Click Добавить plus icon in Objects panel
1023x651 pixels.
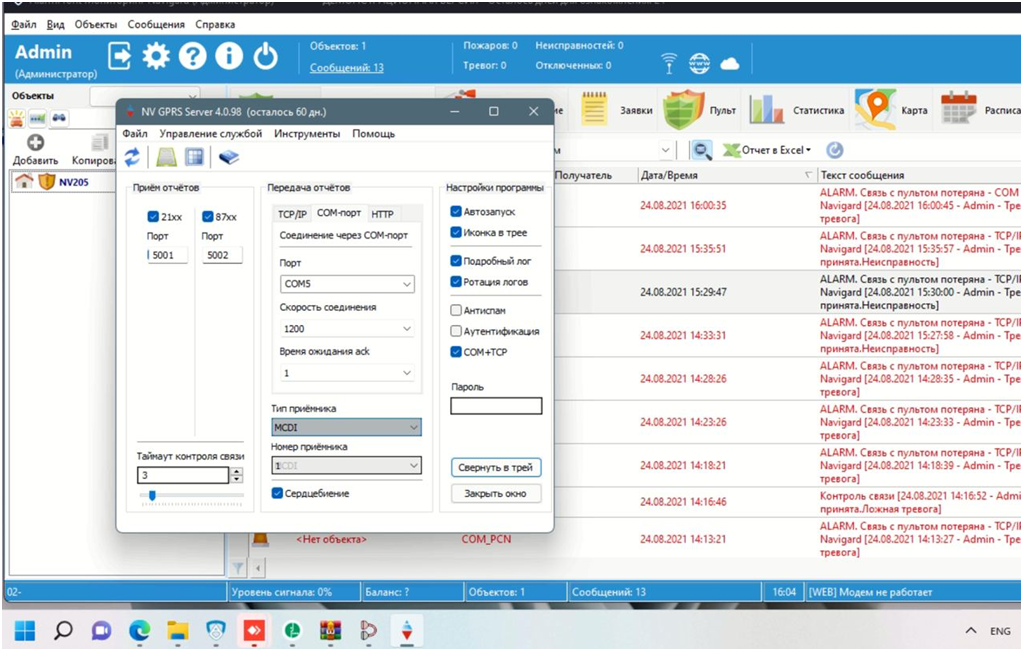[35, 142]
